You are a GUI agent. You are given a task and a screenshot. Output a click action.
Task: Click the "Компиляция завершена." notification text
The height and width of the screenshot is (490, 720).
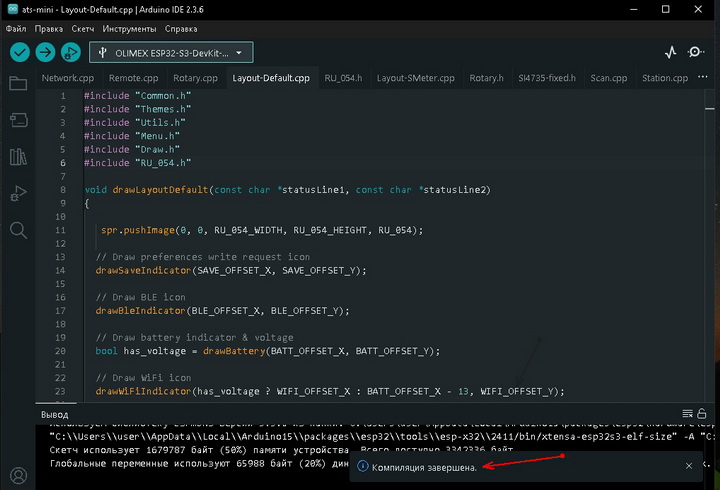coord(424,467)
